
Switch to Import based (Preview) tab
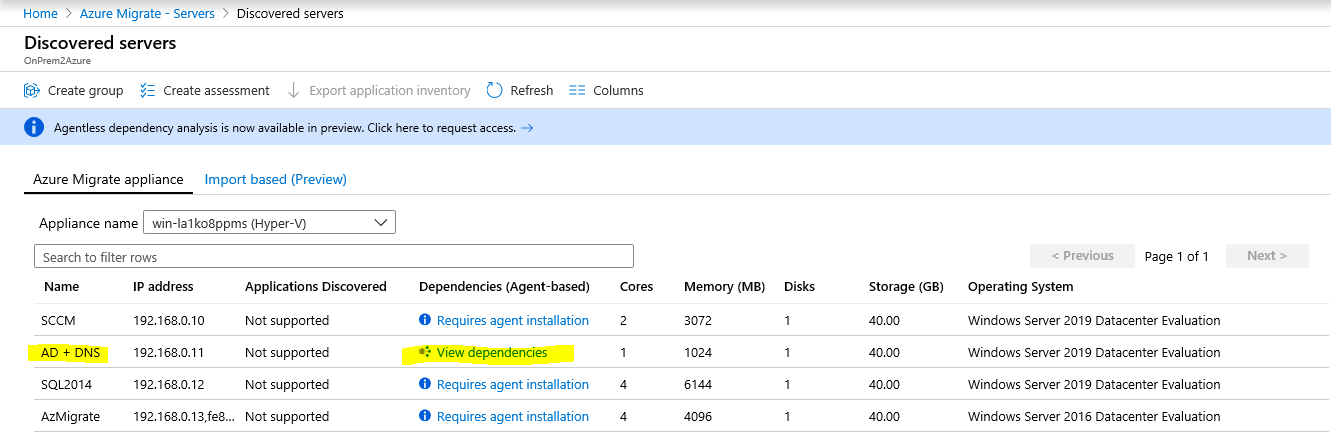pos(276,179)
